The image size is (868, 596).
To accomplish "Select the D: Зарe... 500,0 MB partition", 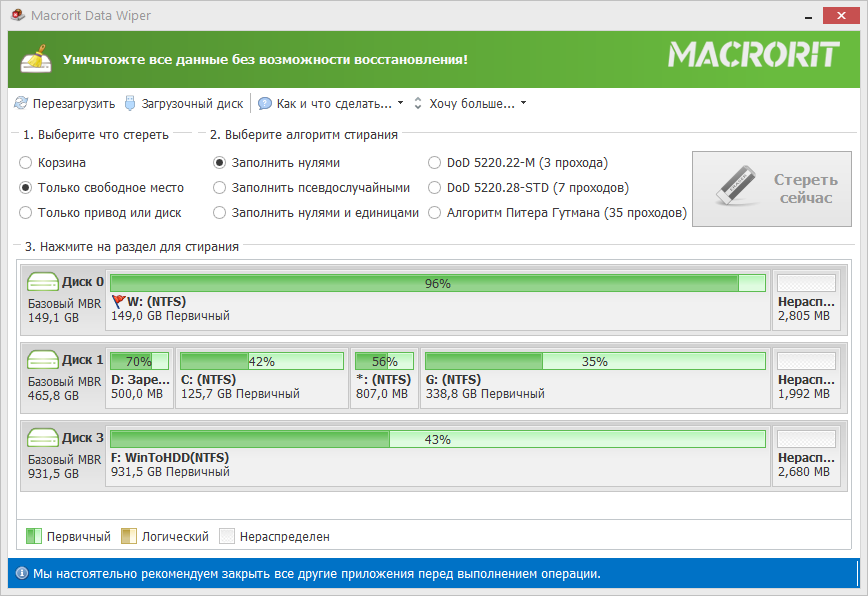I will click(140, 379).
